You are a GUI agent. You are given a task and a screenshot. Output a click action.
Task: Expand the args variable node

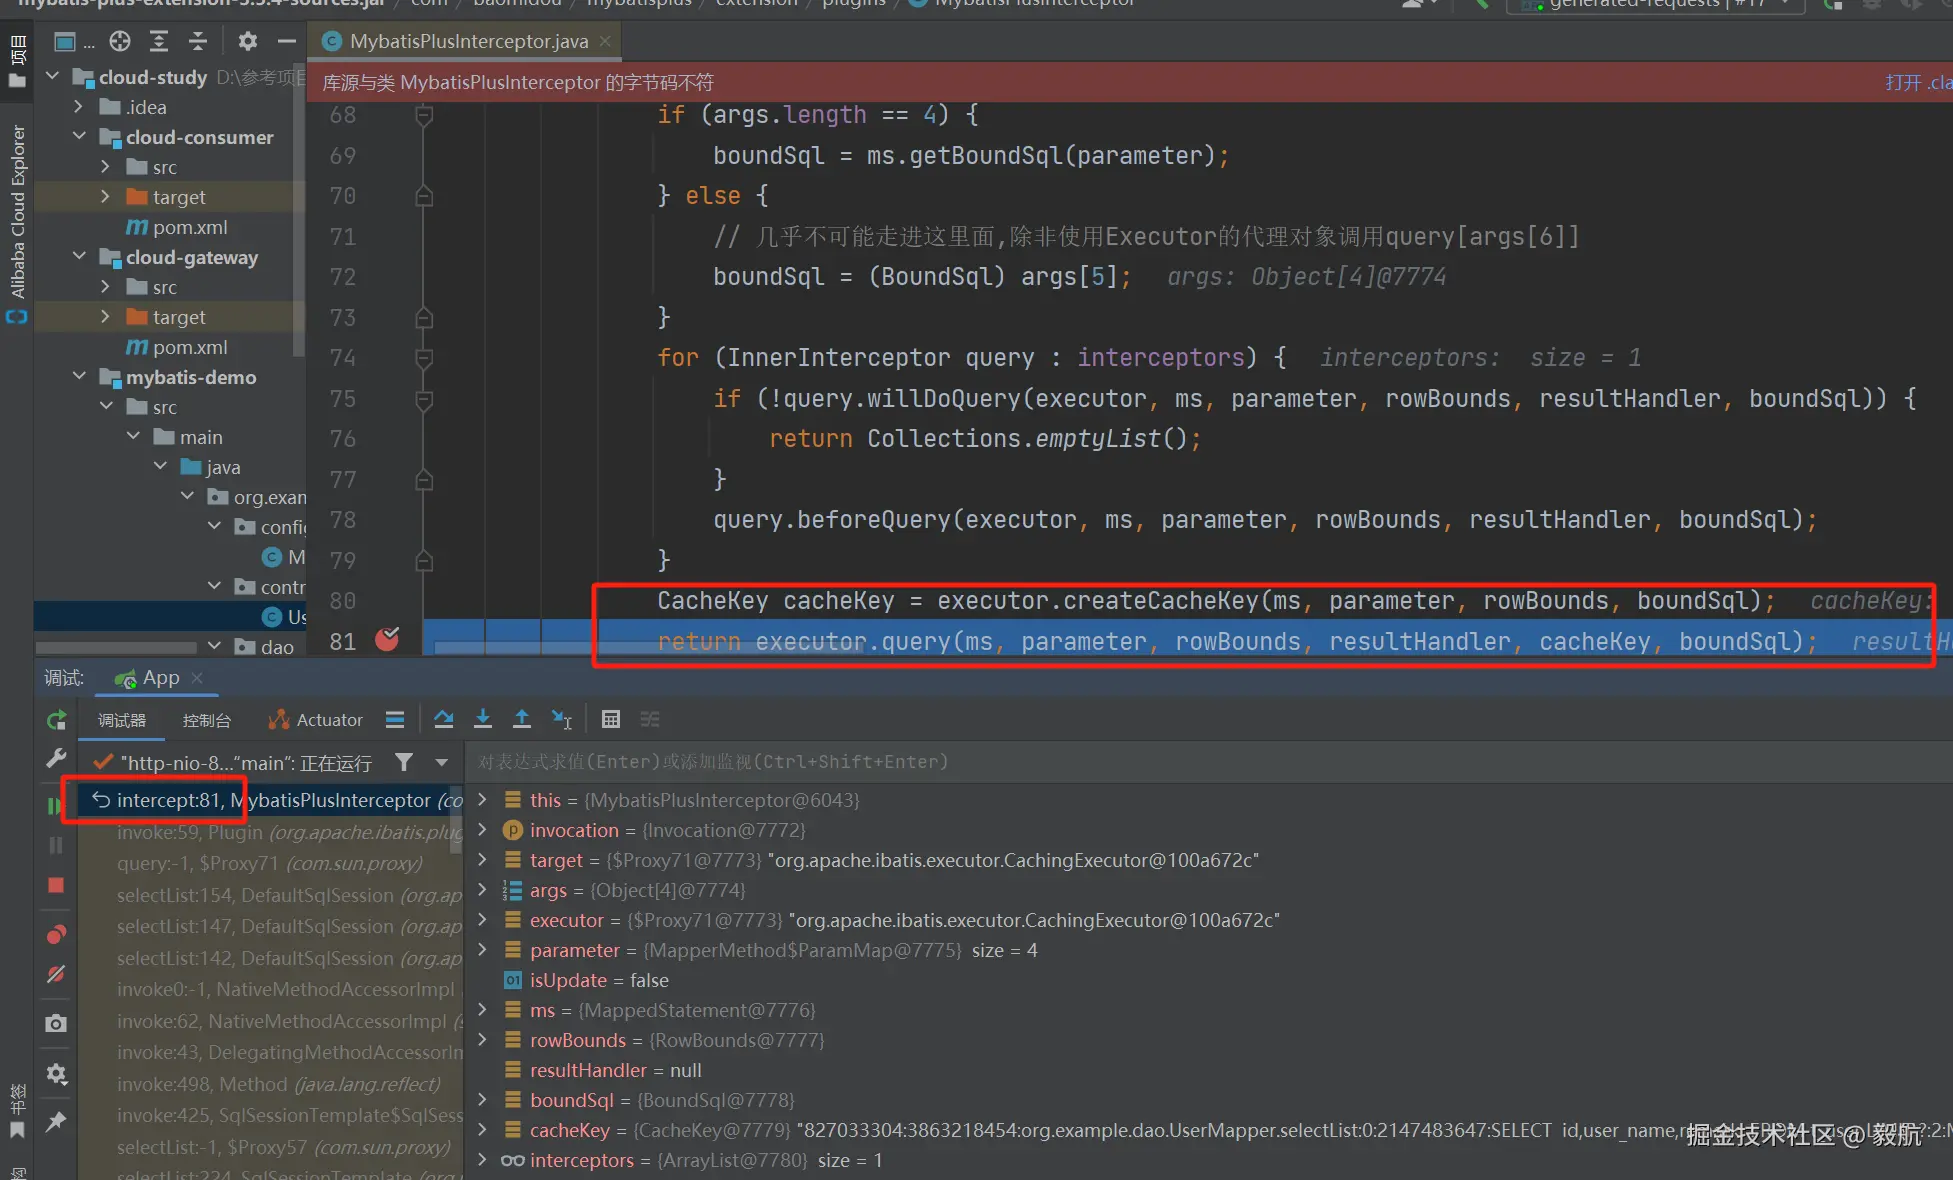(x=482, y=889)
